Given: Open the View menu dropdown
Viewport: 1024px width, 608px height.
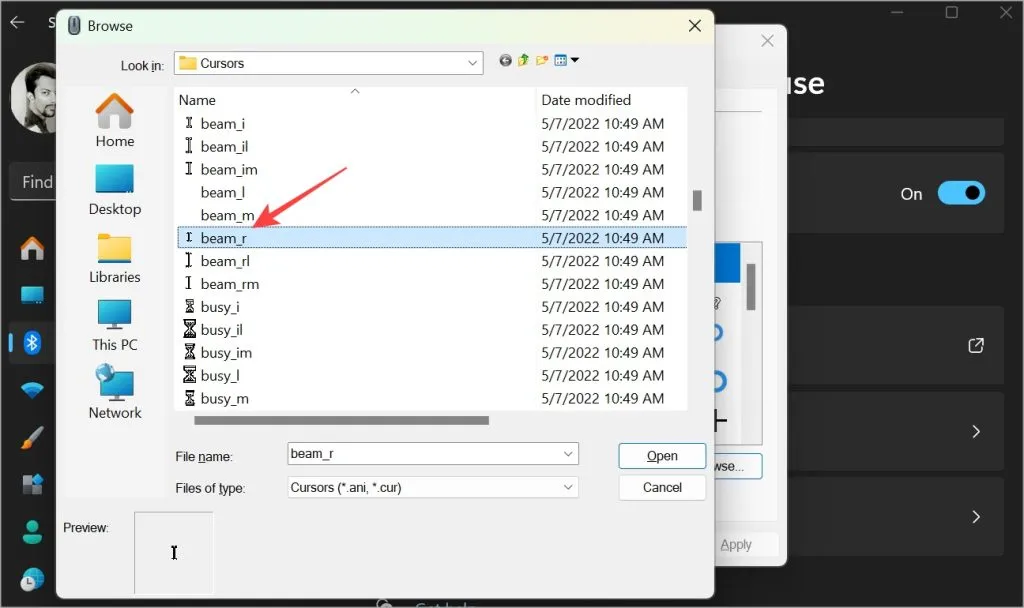Looking at the screenshot, I should 566,61.
